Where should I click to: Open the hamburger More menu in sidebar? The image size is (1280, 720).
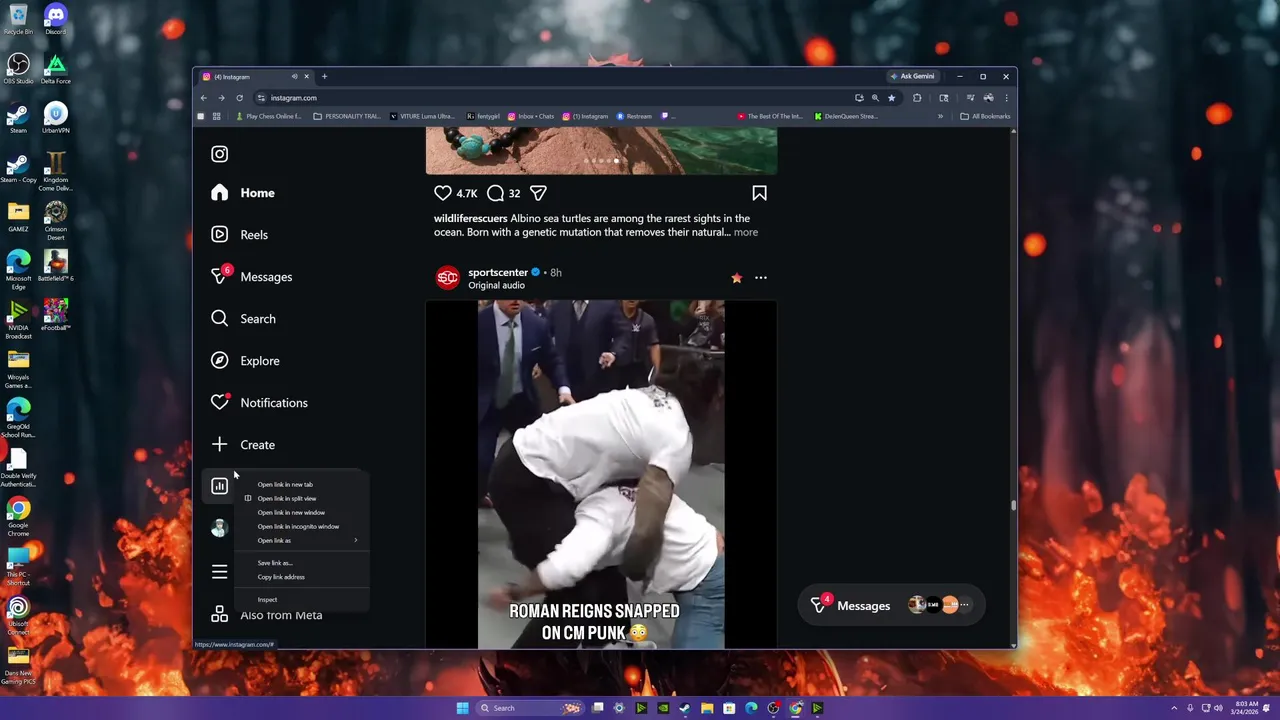tap(220, 572)
